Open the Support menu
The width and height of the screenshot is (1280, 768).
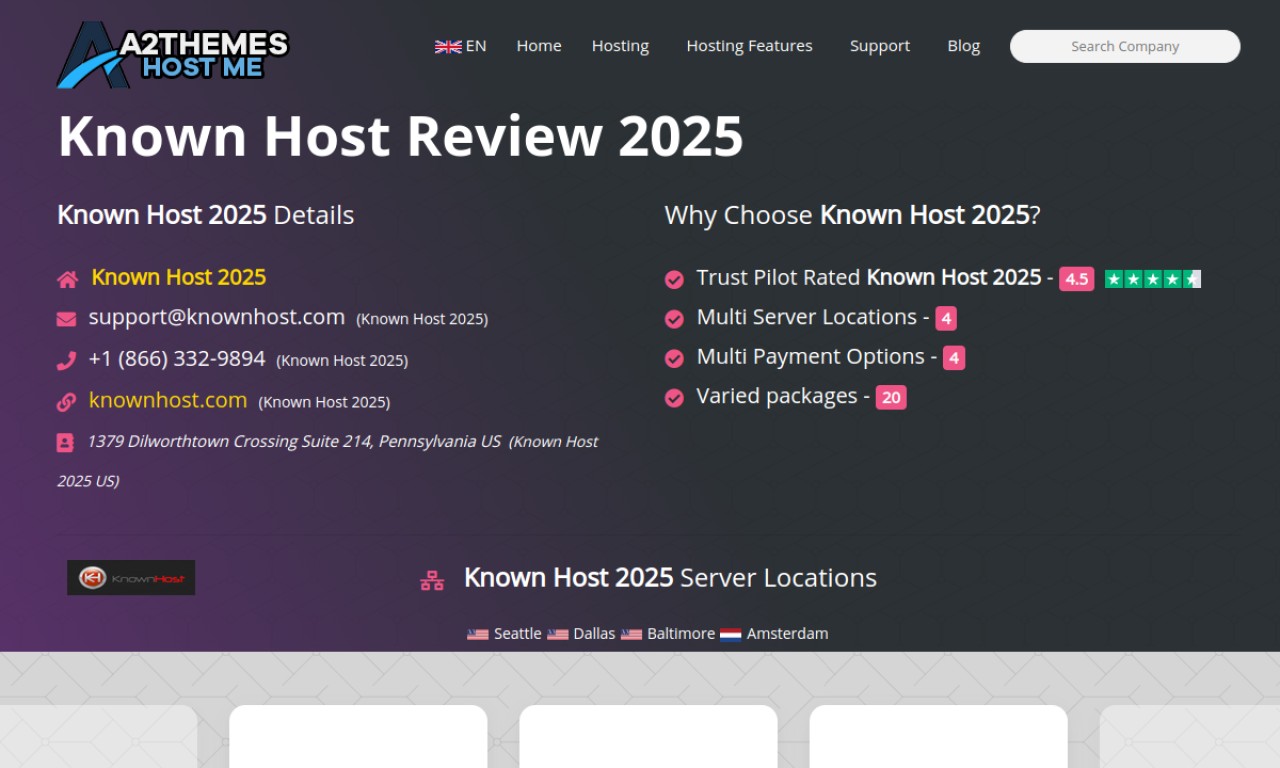(x=880, y=46)
